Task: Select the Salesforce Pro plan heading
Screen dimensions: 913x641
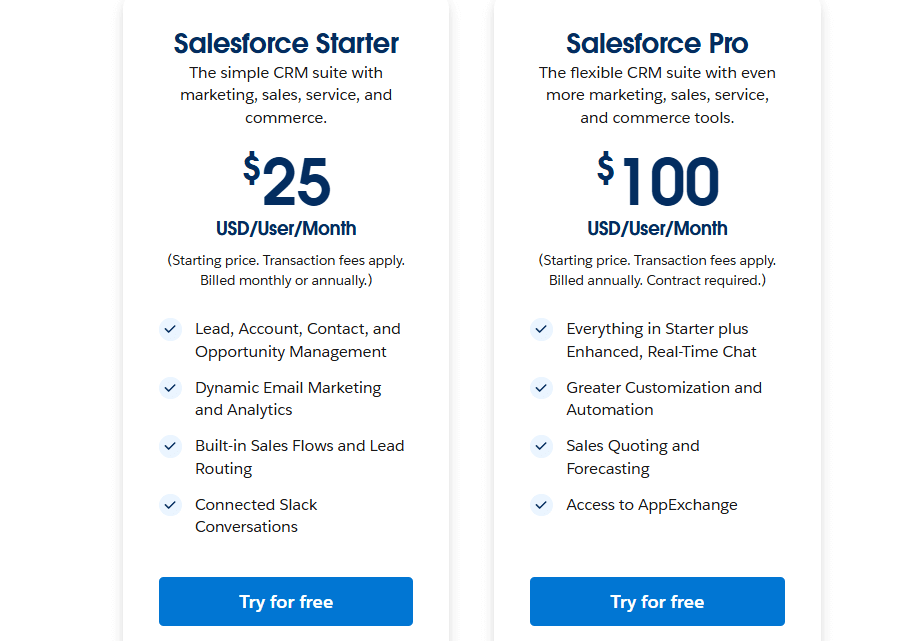Action: [x=657, y=44]
